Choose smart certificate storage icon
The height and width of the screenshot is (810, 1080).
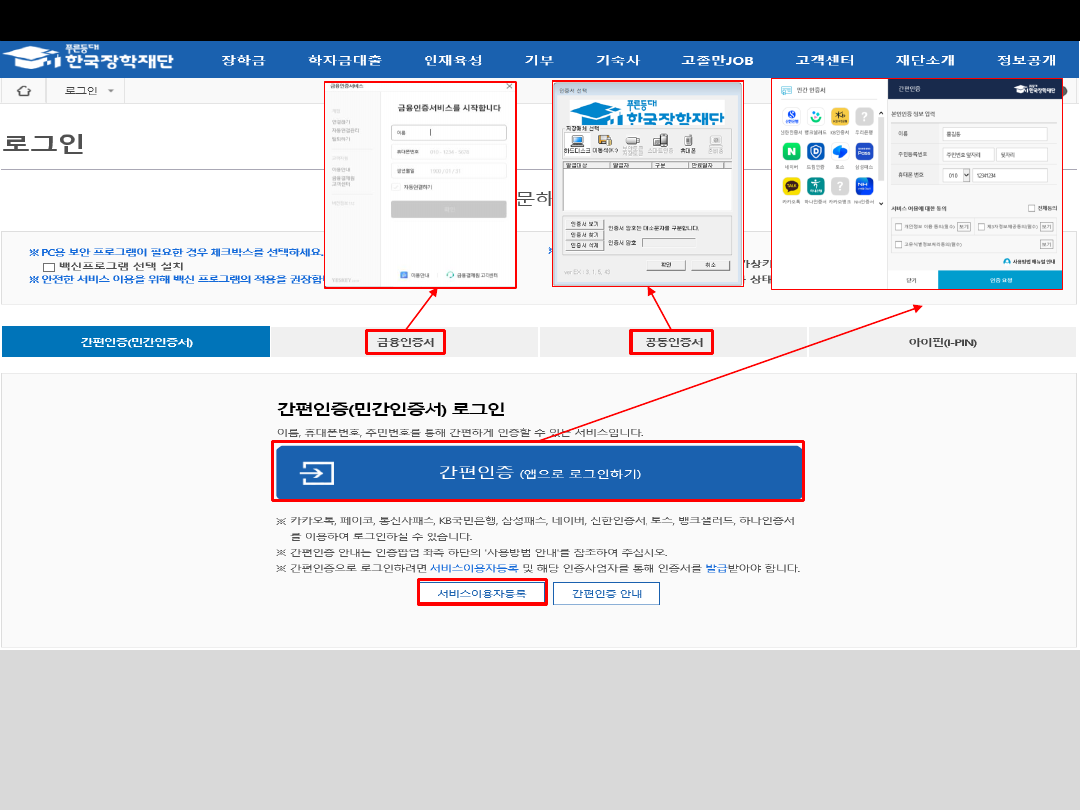pyautogui.click(x=660, y=141)
